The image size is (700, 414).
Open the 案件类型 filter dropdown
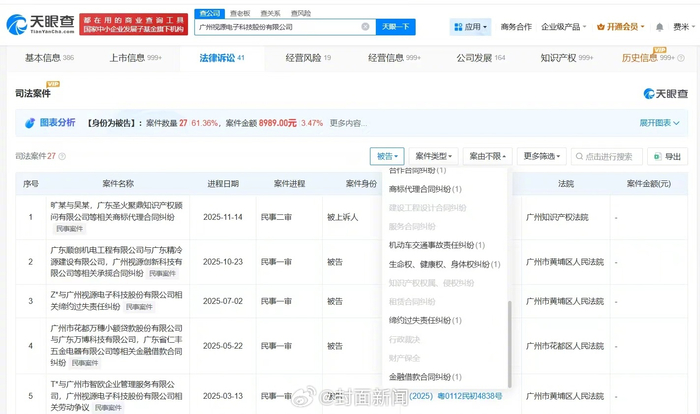click(x=434, y=157)
